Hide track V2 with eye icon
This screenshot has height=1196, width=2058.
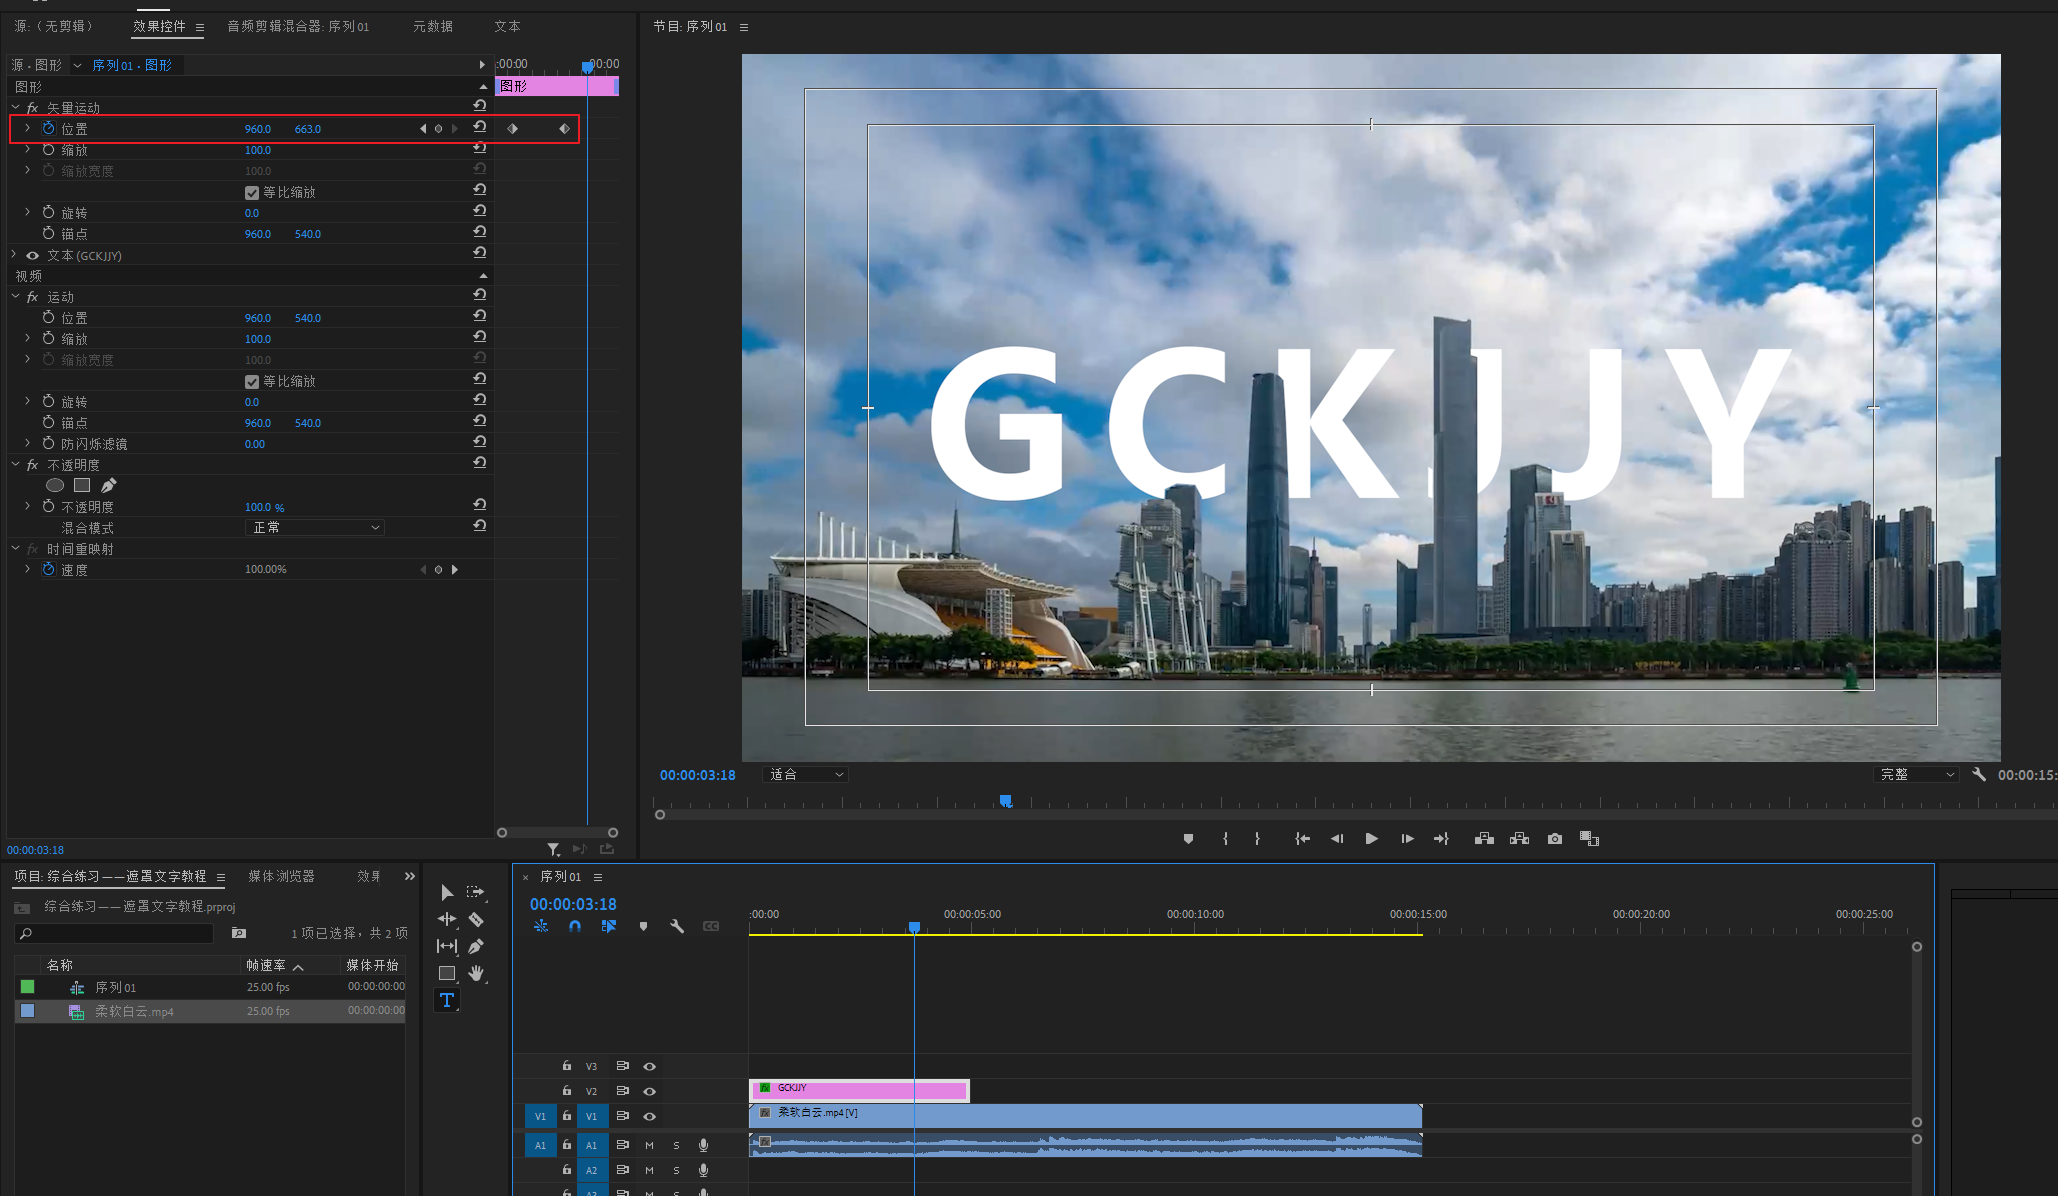[x=649, y=1091]
